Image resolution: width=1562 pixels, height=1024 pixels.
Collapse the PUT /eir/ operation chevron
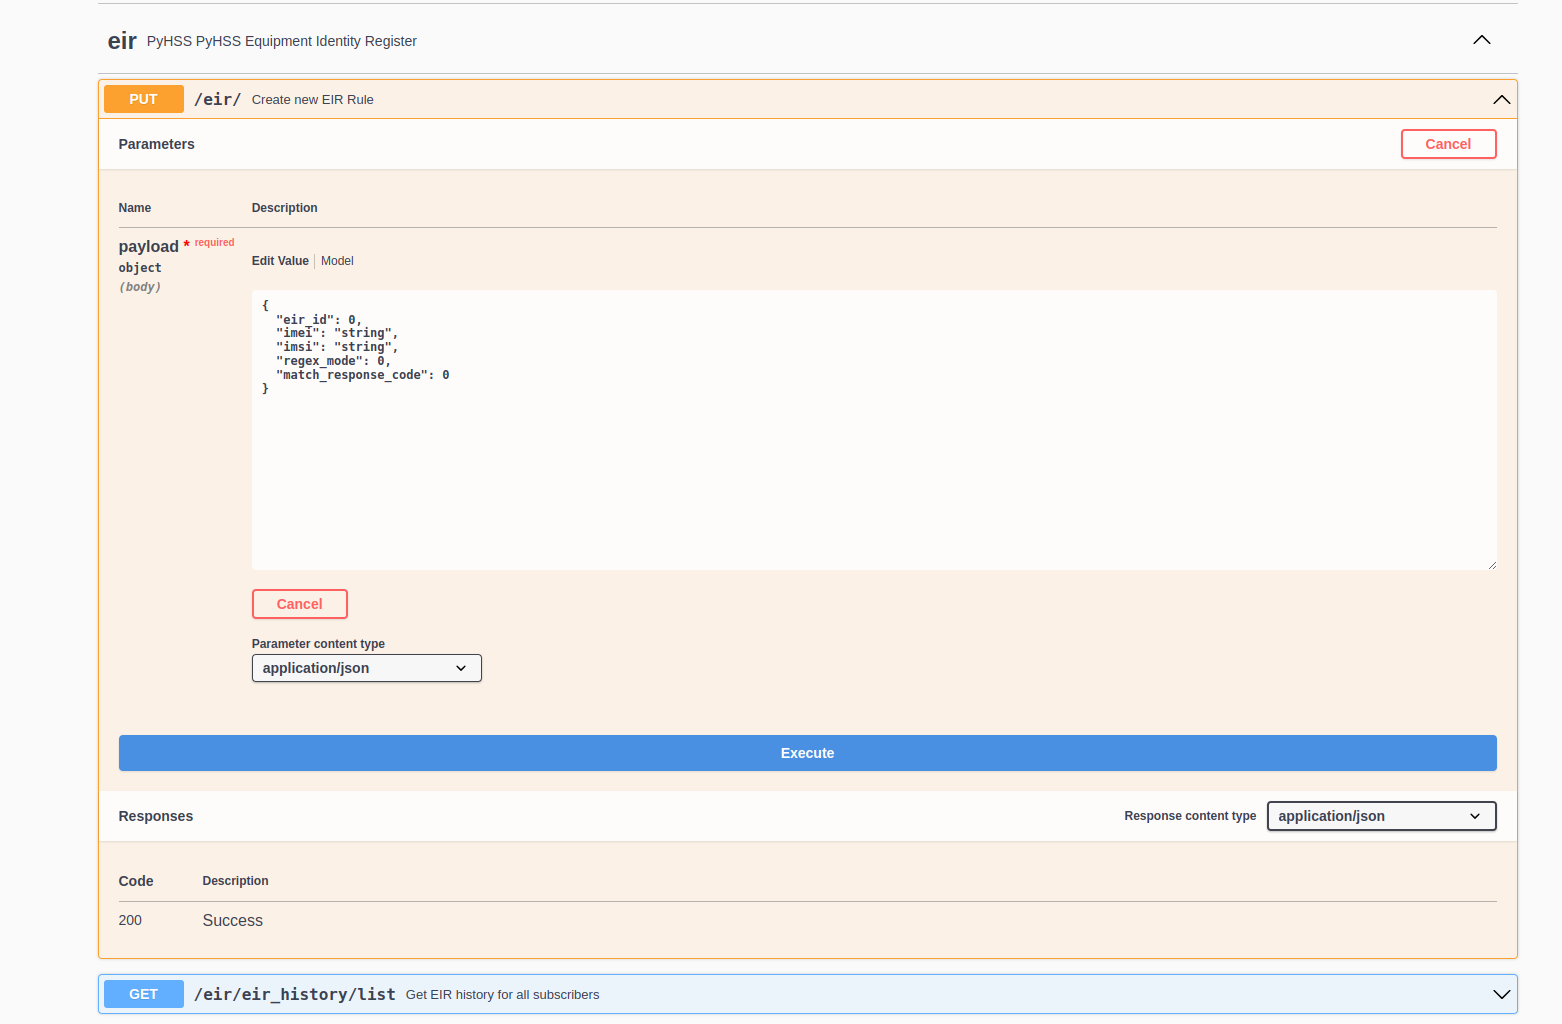pos(1501,99)
